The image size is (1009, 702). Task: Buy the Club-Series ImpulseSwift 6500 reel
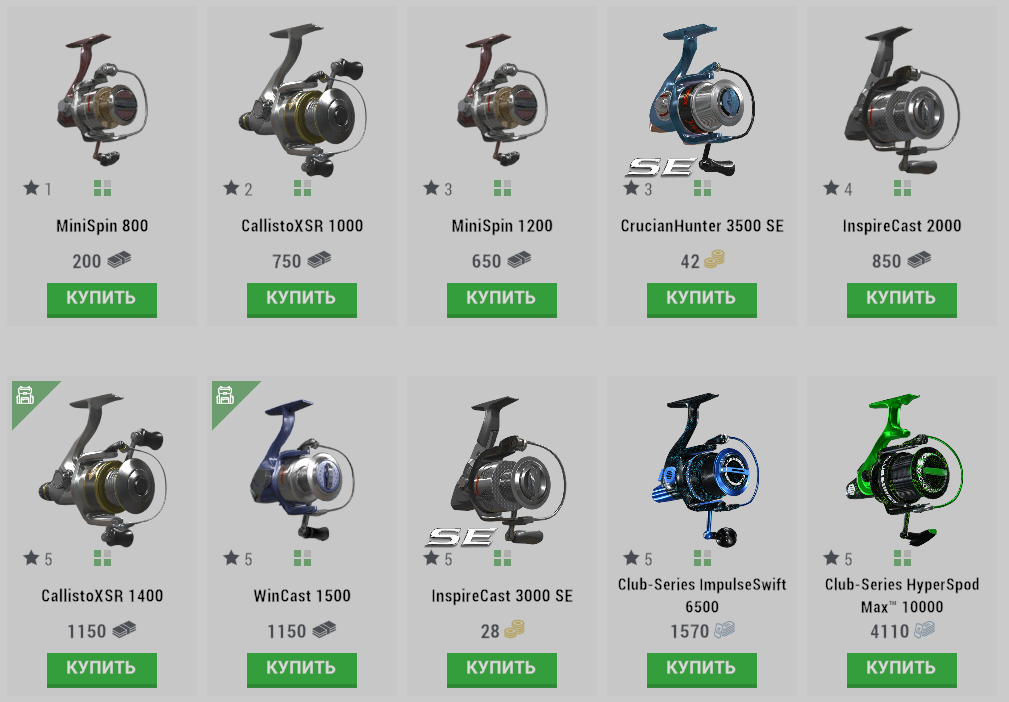(701, 669)
